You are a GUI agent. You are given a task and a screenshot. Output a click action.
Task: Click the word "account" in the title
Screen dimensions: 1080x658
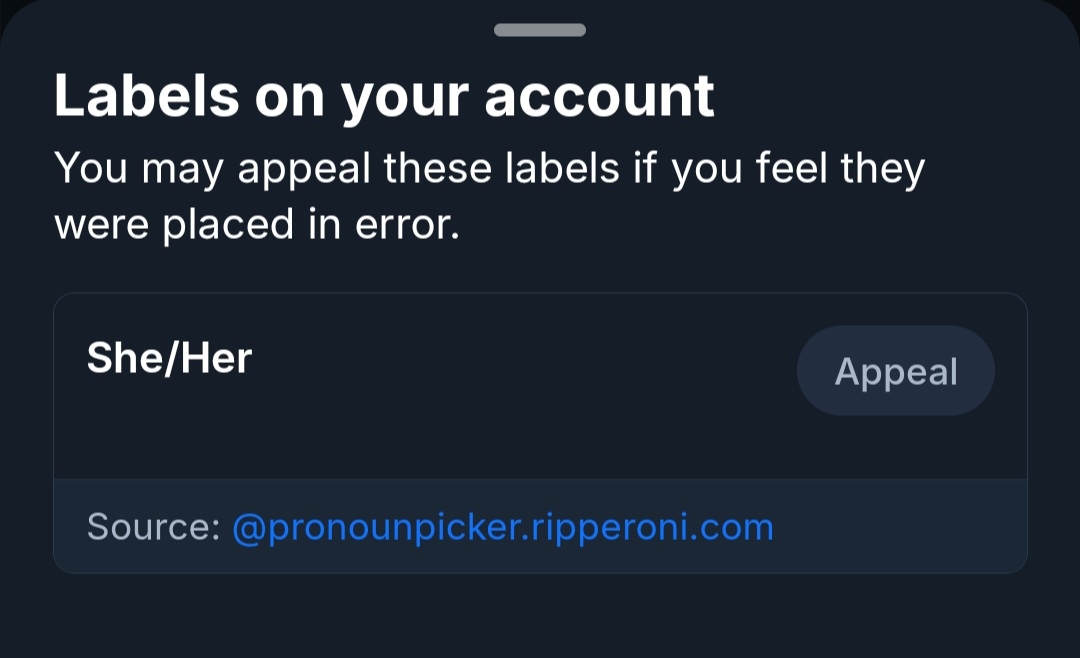pos(599,96)
